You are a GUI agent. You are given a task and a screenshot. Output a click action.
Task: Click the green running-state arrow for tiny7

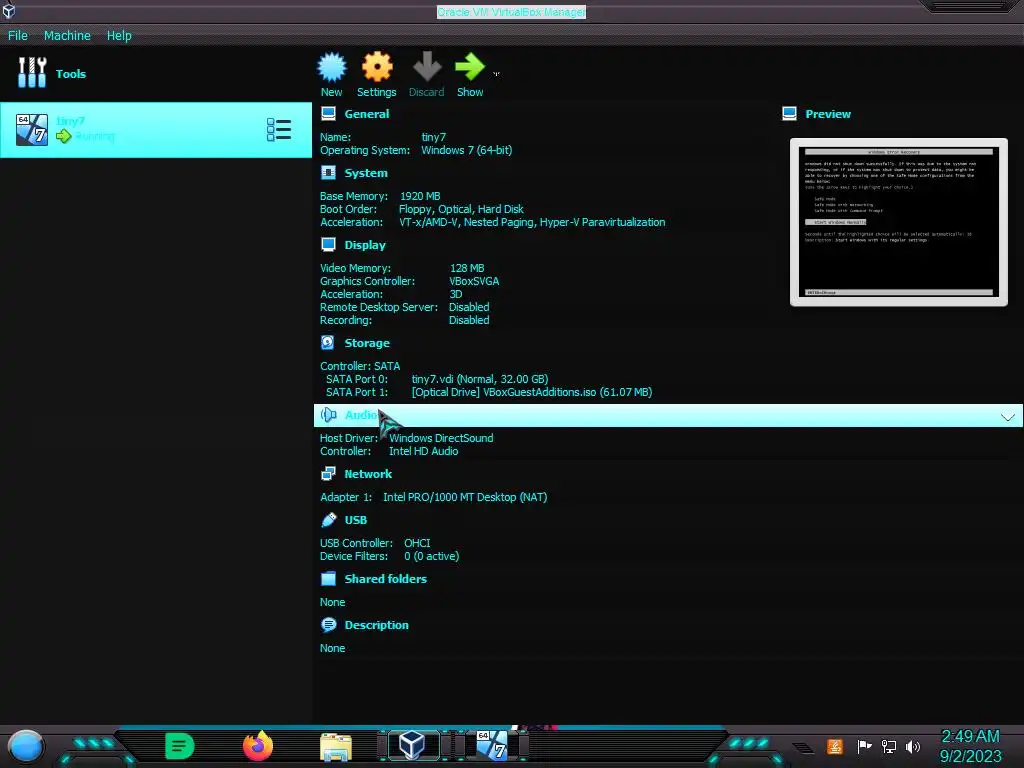point(63,136)
